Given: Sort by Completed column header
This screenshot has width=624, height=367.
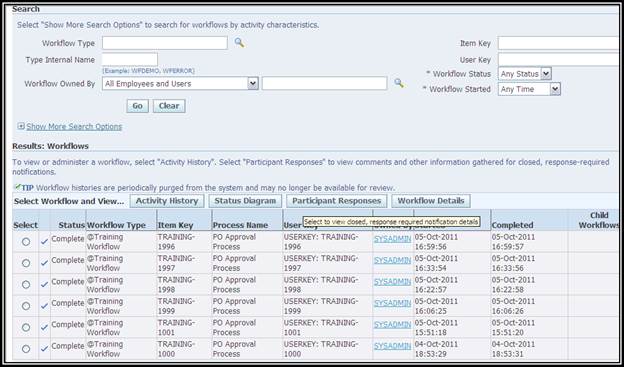Looking at the screenshot, I should 513,225.
